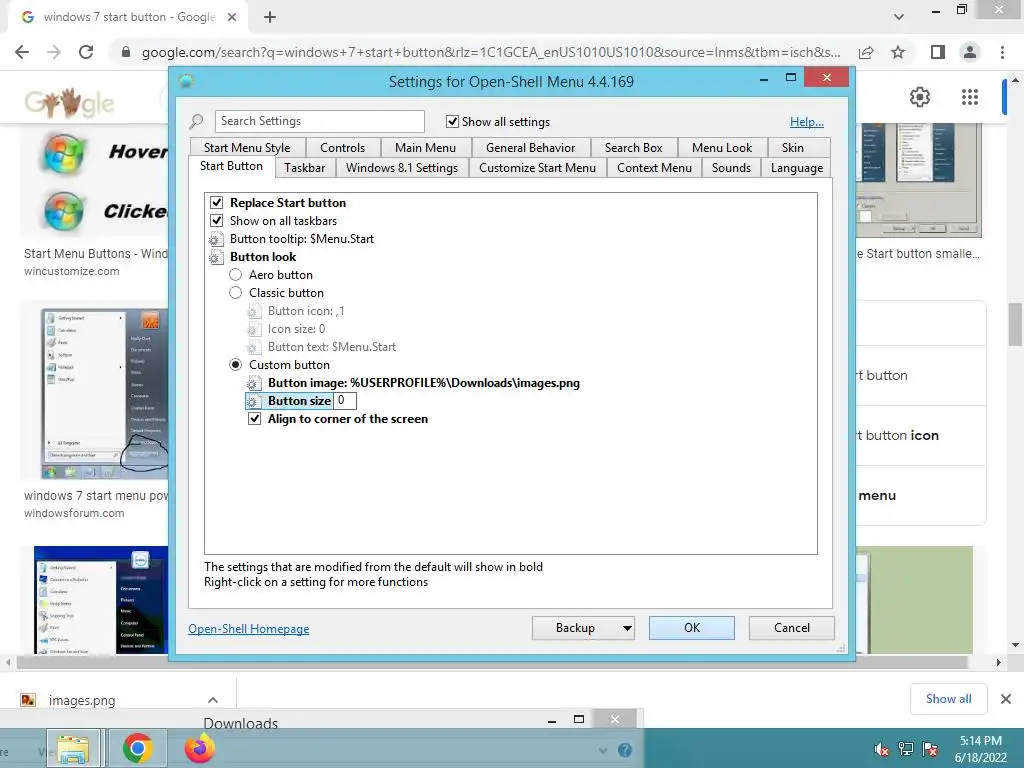Click the Search Settings field
Image resolution: width=1024 pixels, height=768 pixels.
[319, 121]
